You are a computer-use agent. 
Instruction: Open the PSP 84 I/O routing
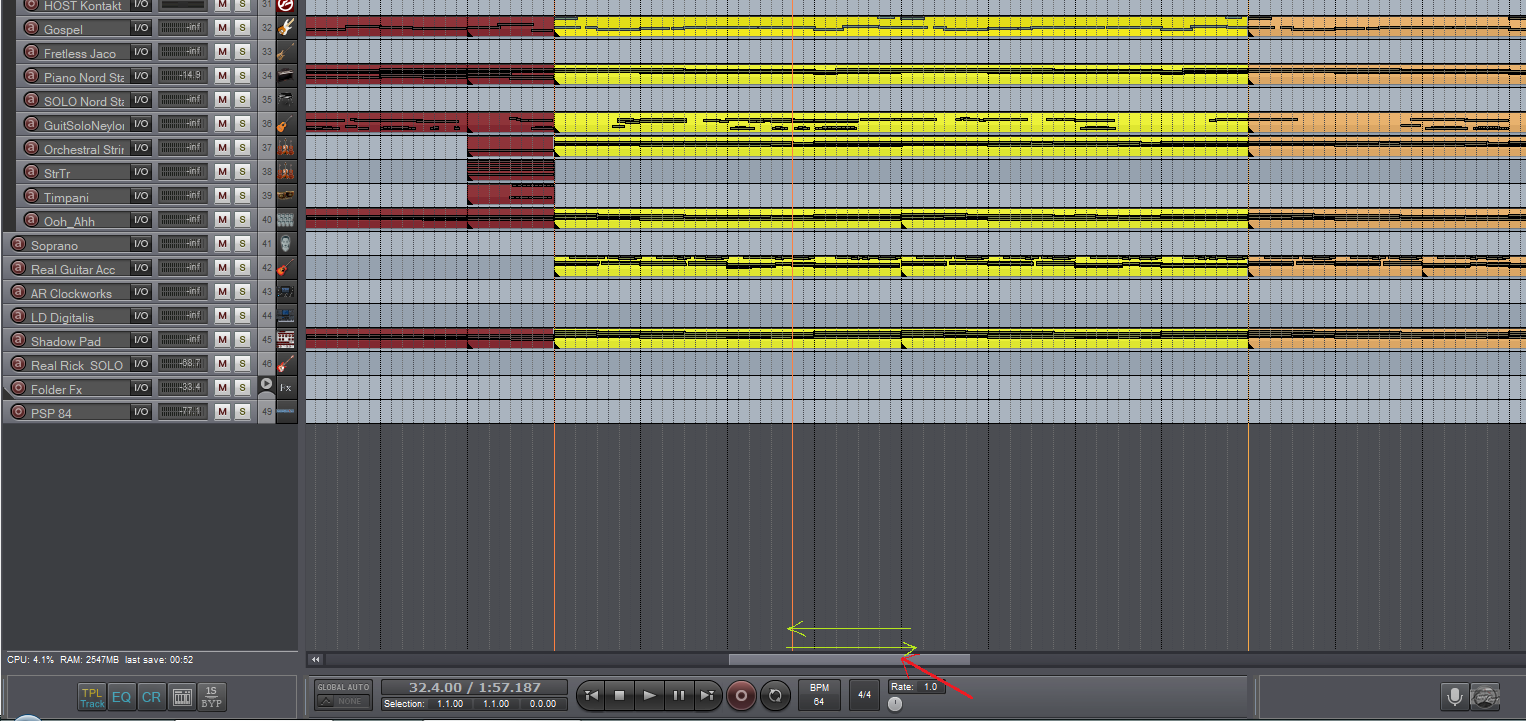[x=141, y=412]
